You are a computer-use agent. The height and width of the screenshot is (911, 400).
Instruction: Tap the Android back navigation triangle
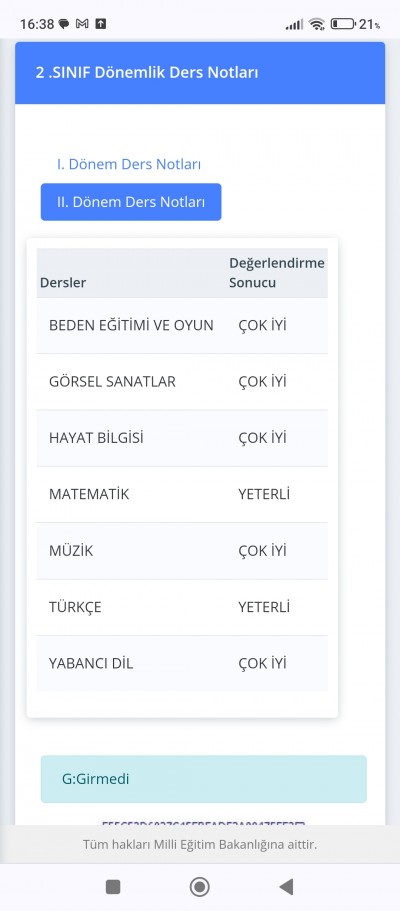tap(286, 887)
